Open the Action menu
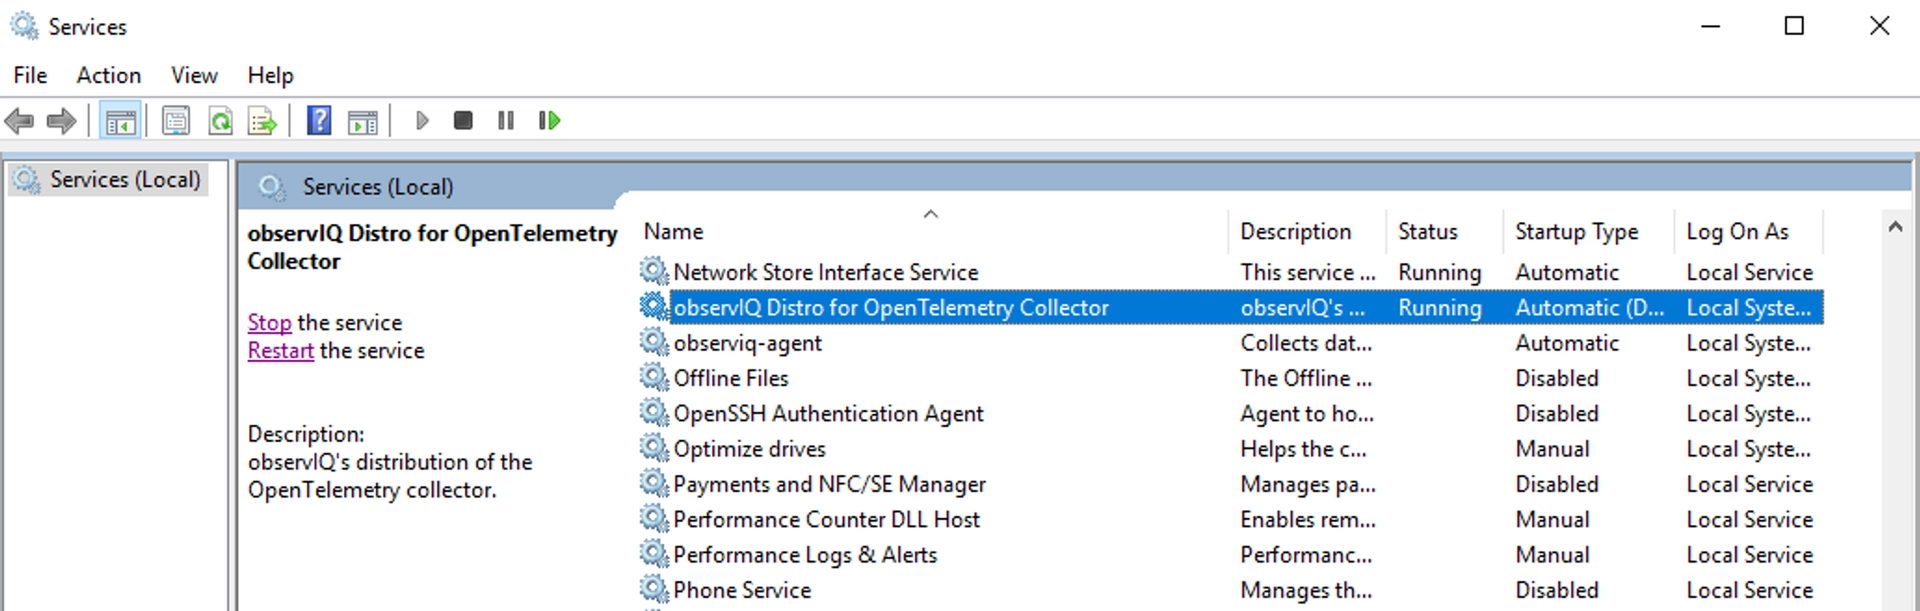Screen dimensions: 1920x611 tap(109, 75)
